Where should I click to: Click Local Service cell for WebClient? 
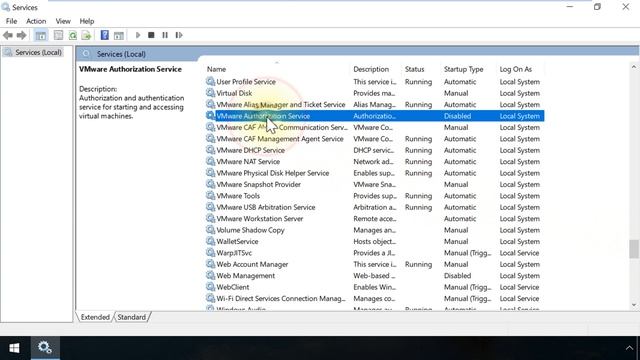pyautogui.click(x=519, y=287)
